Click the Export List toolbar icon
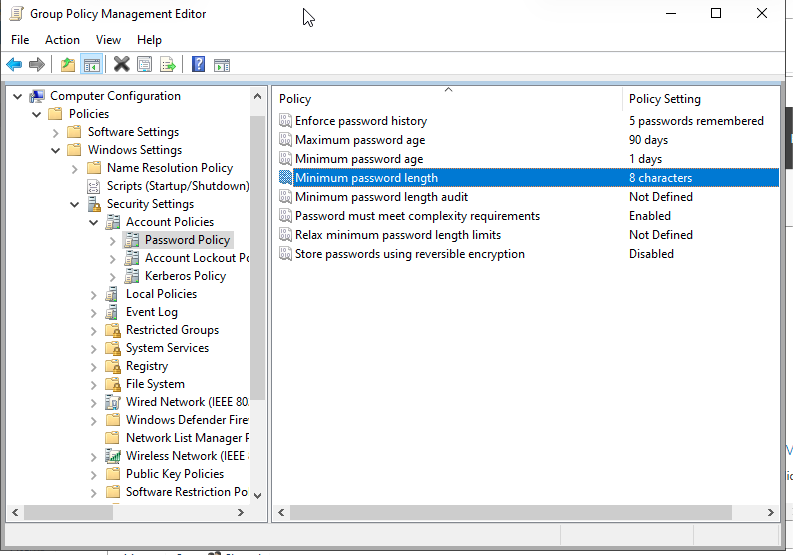Image resolution: width=793 pixels, height=555 pixels. tap(167, 64)
